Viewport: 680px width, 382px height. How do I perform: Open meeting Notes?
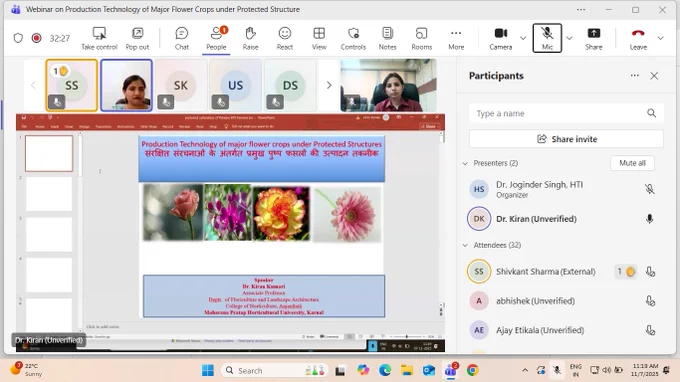pyautogui.click(x=387, y=38)
